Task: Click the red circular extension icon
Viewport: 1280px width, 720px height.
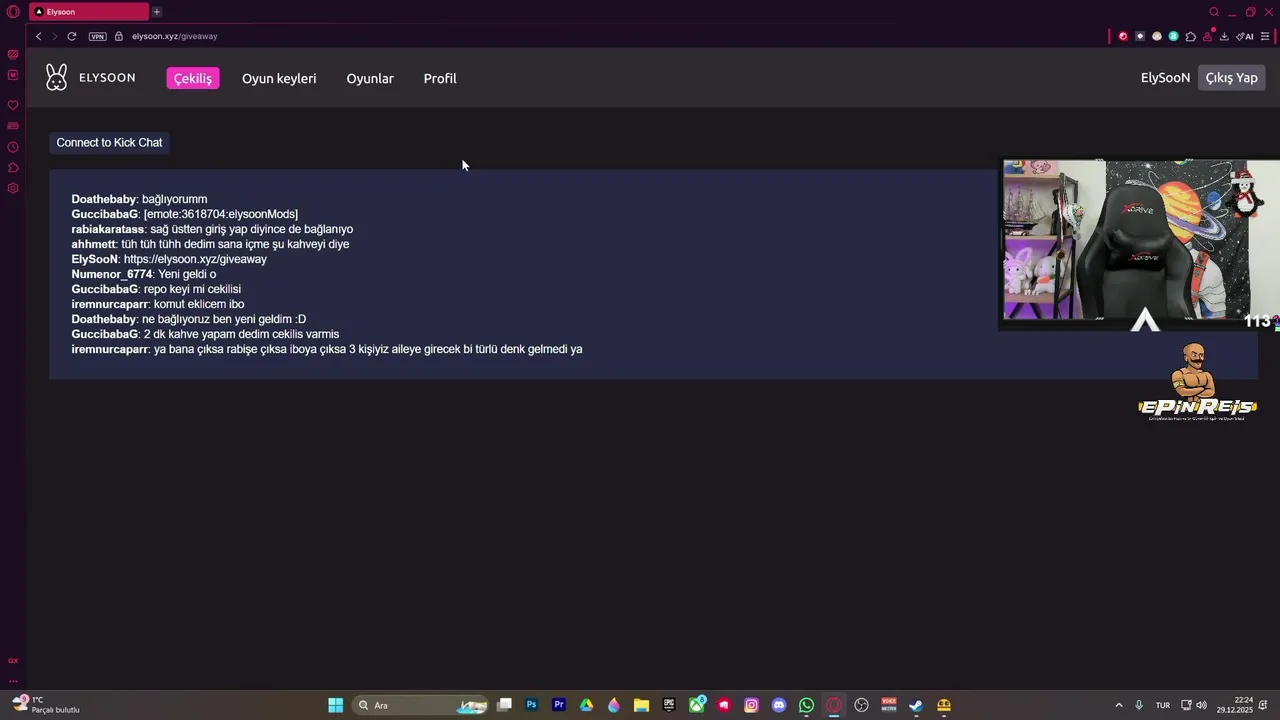Action: coord(1123,36)
